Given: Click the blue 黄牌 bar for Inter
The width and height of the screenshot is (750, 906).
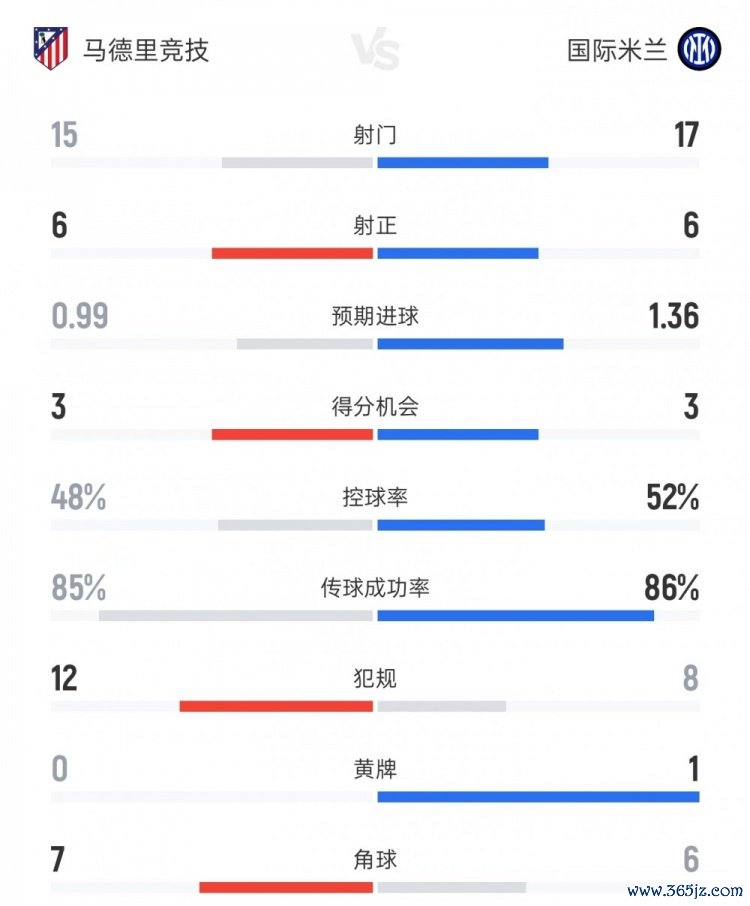Looking at the screenshot, I should (538, 797).
